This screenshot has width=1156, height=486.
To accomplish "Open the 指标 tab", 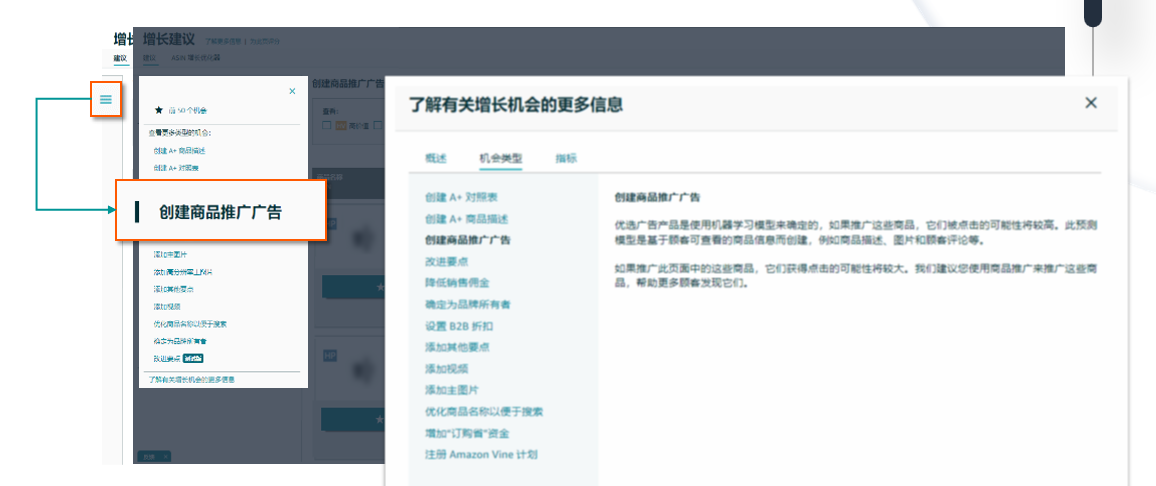I will (x=566, y=158).
